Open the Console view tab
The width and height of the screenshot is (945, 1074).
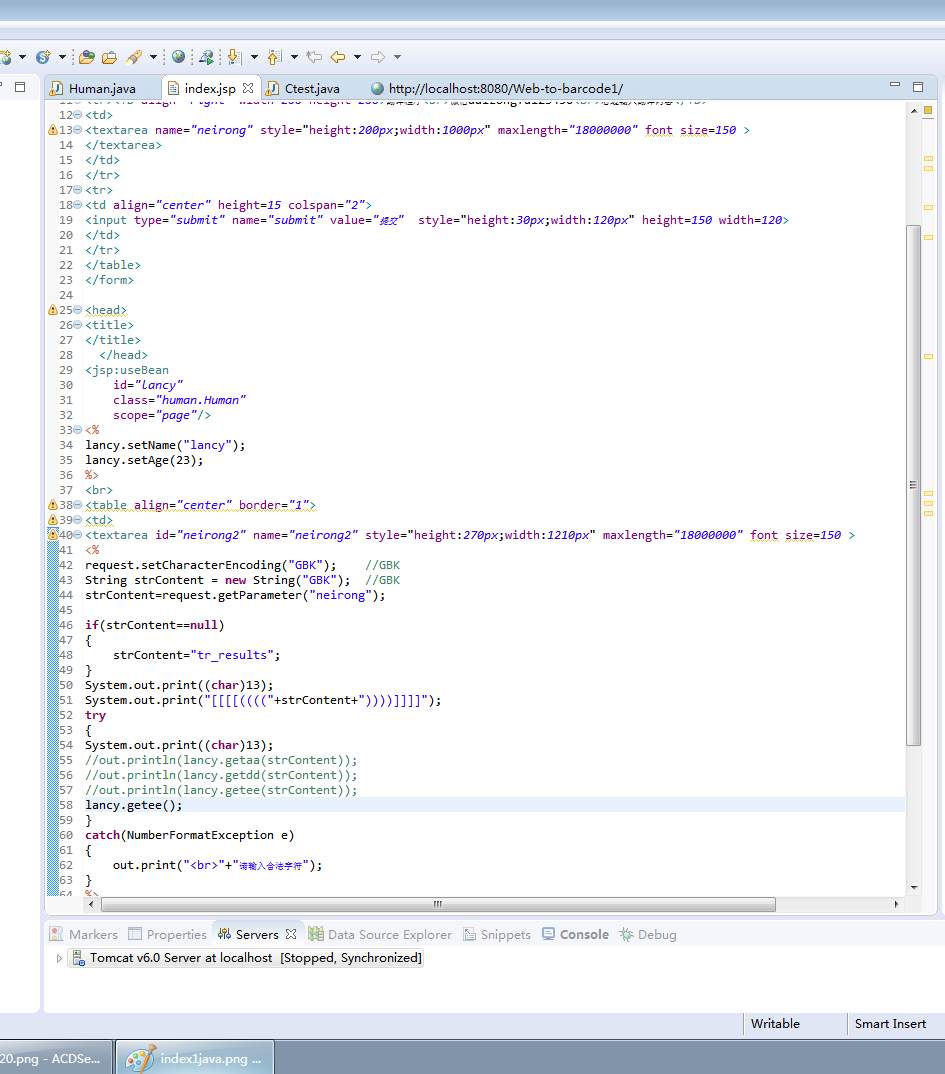(x=576, y=934)
